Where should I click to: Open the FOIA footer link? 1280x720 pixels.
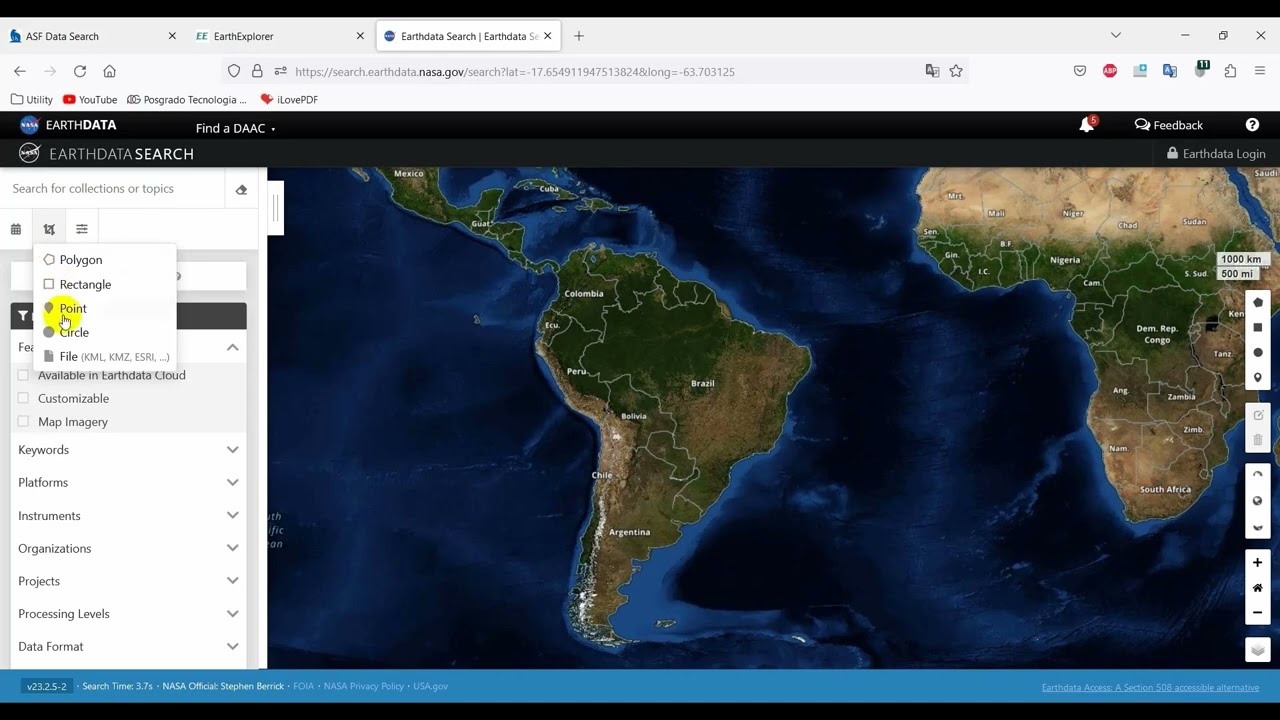tap(303, 686)
